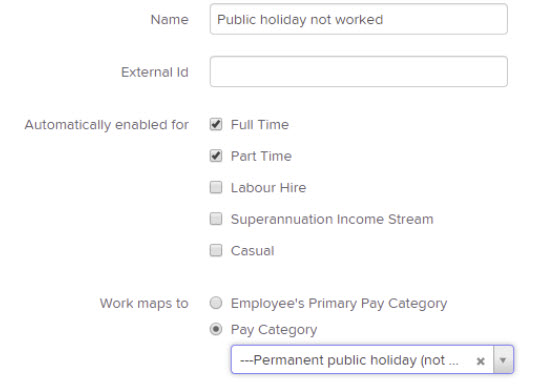
Task: Click the Name field label
Action: pyautogui.click(x=169, y=19)
